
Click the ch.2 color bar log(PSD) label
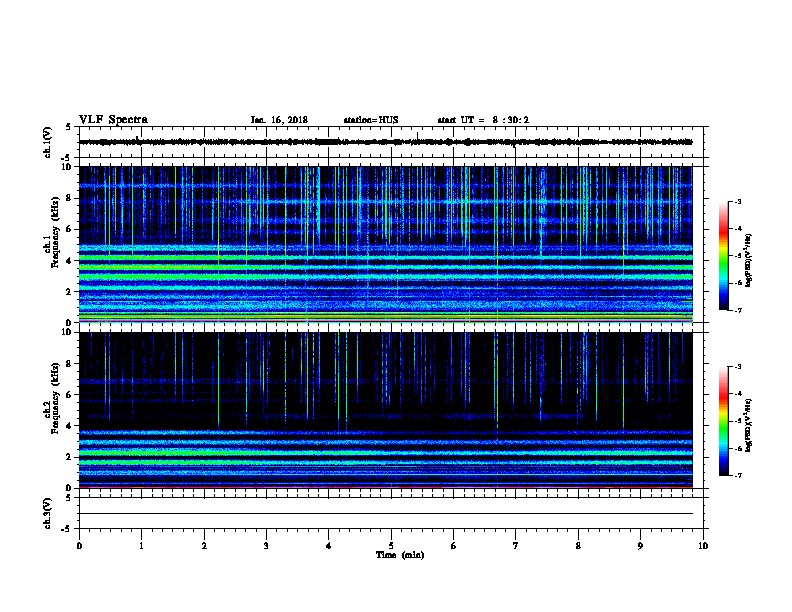tap(749, 425)
